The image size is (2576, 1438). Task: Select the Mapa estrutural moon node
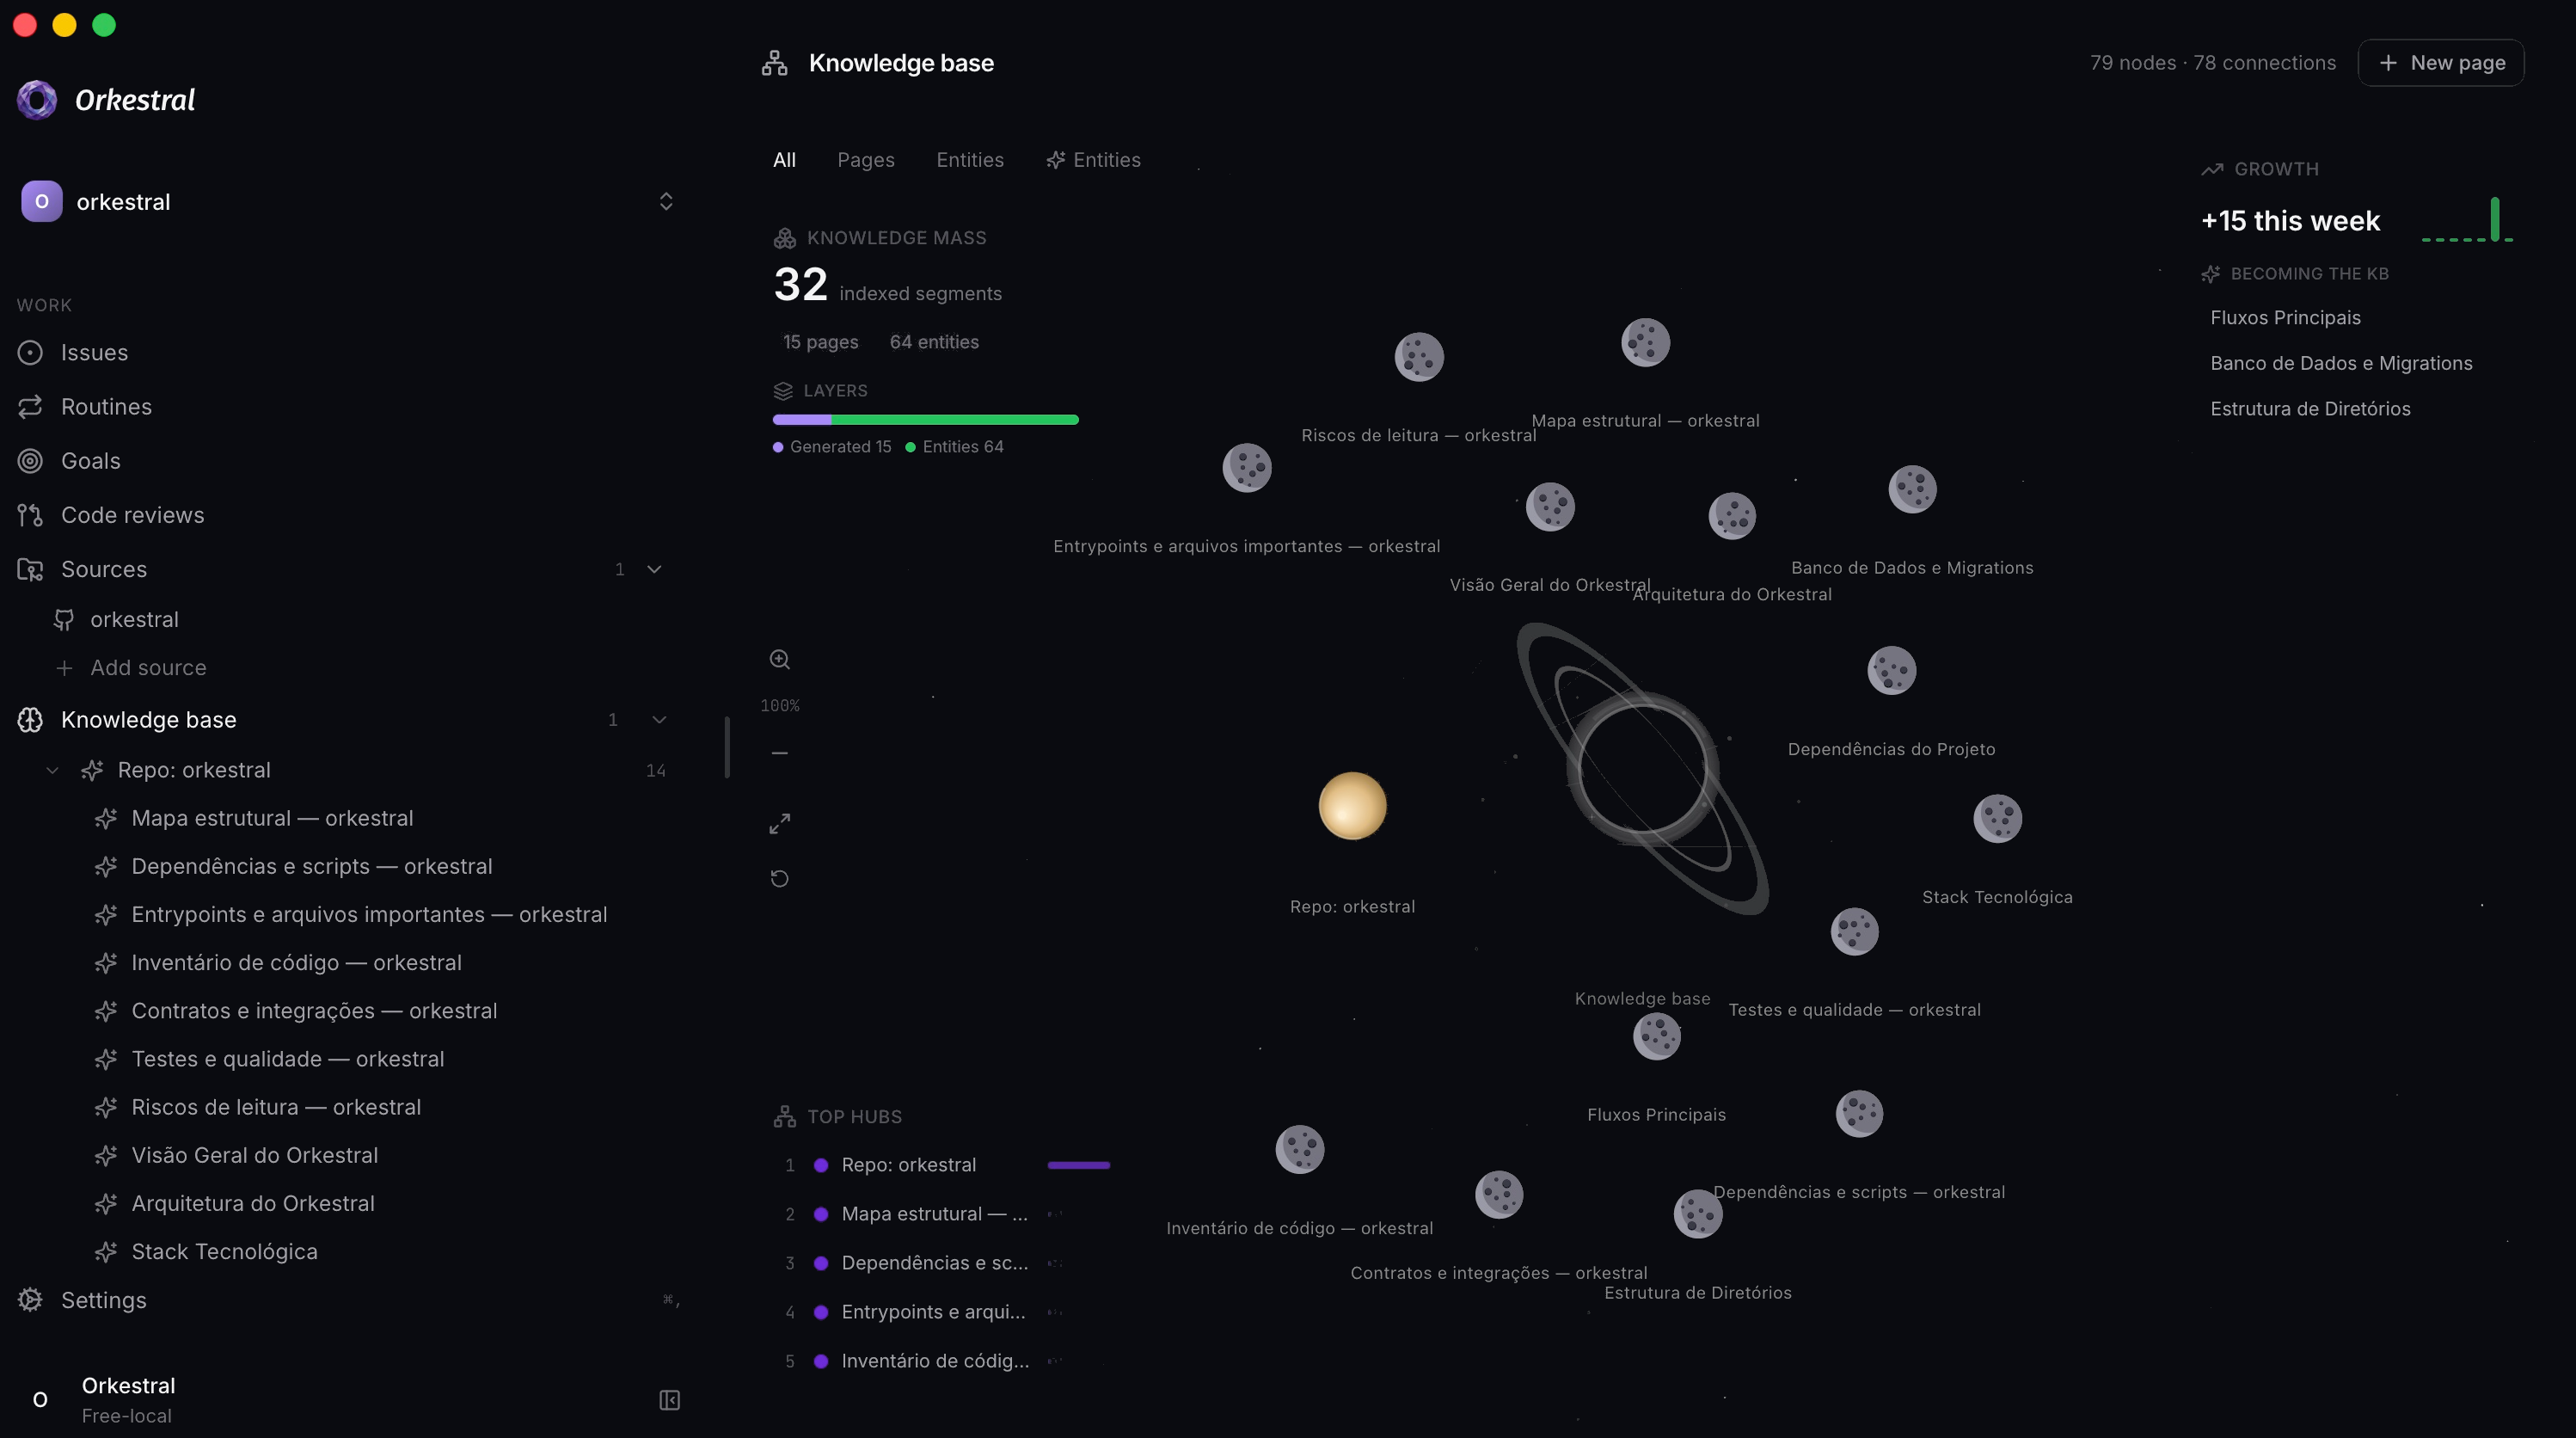point(1645,342)
